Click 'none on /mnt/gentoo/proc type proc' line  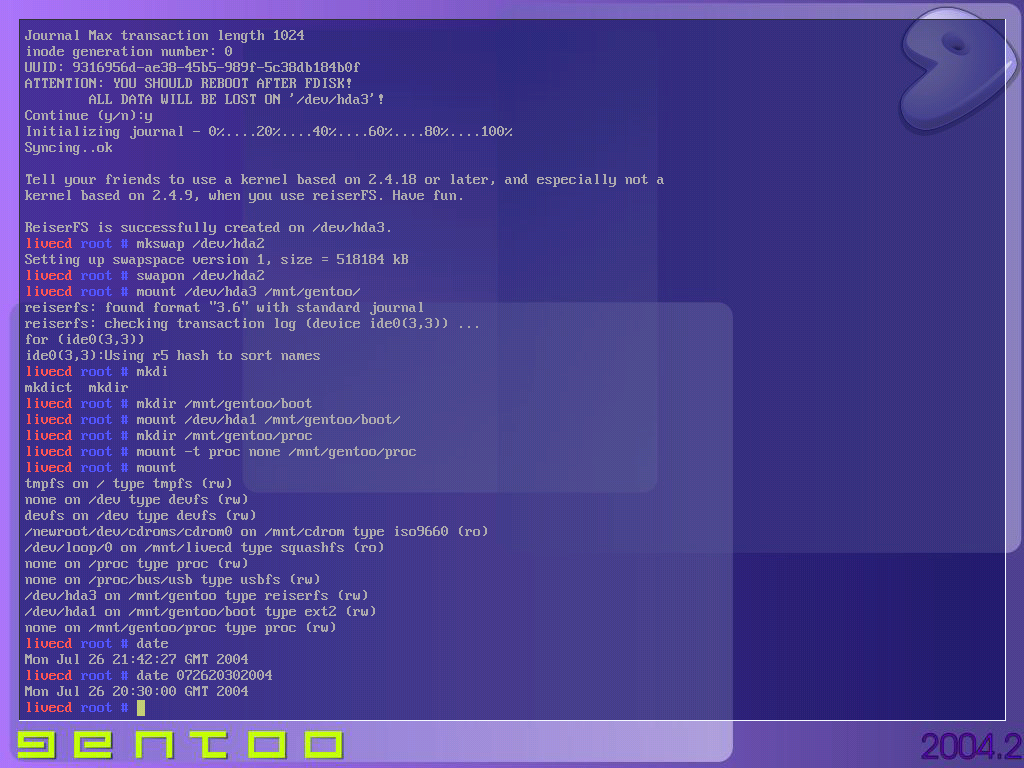pyautogui.click(x=180, y=628)
